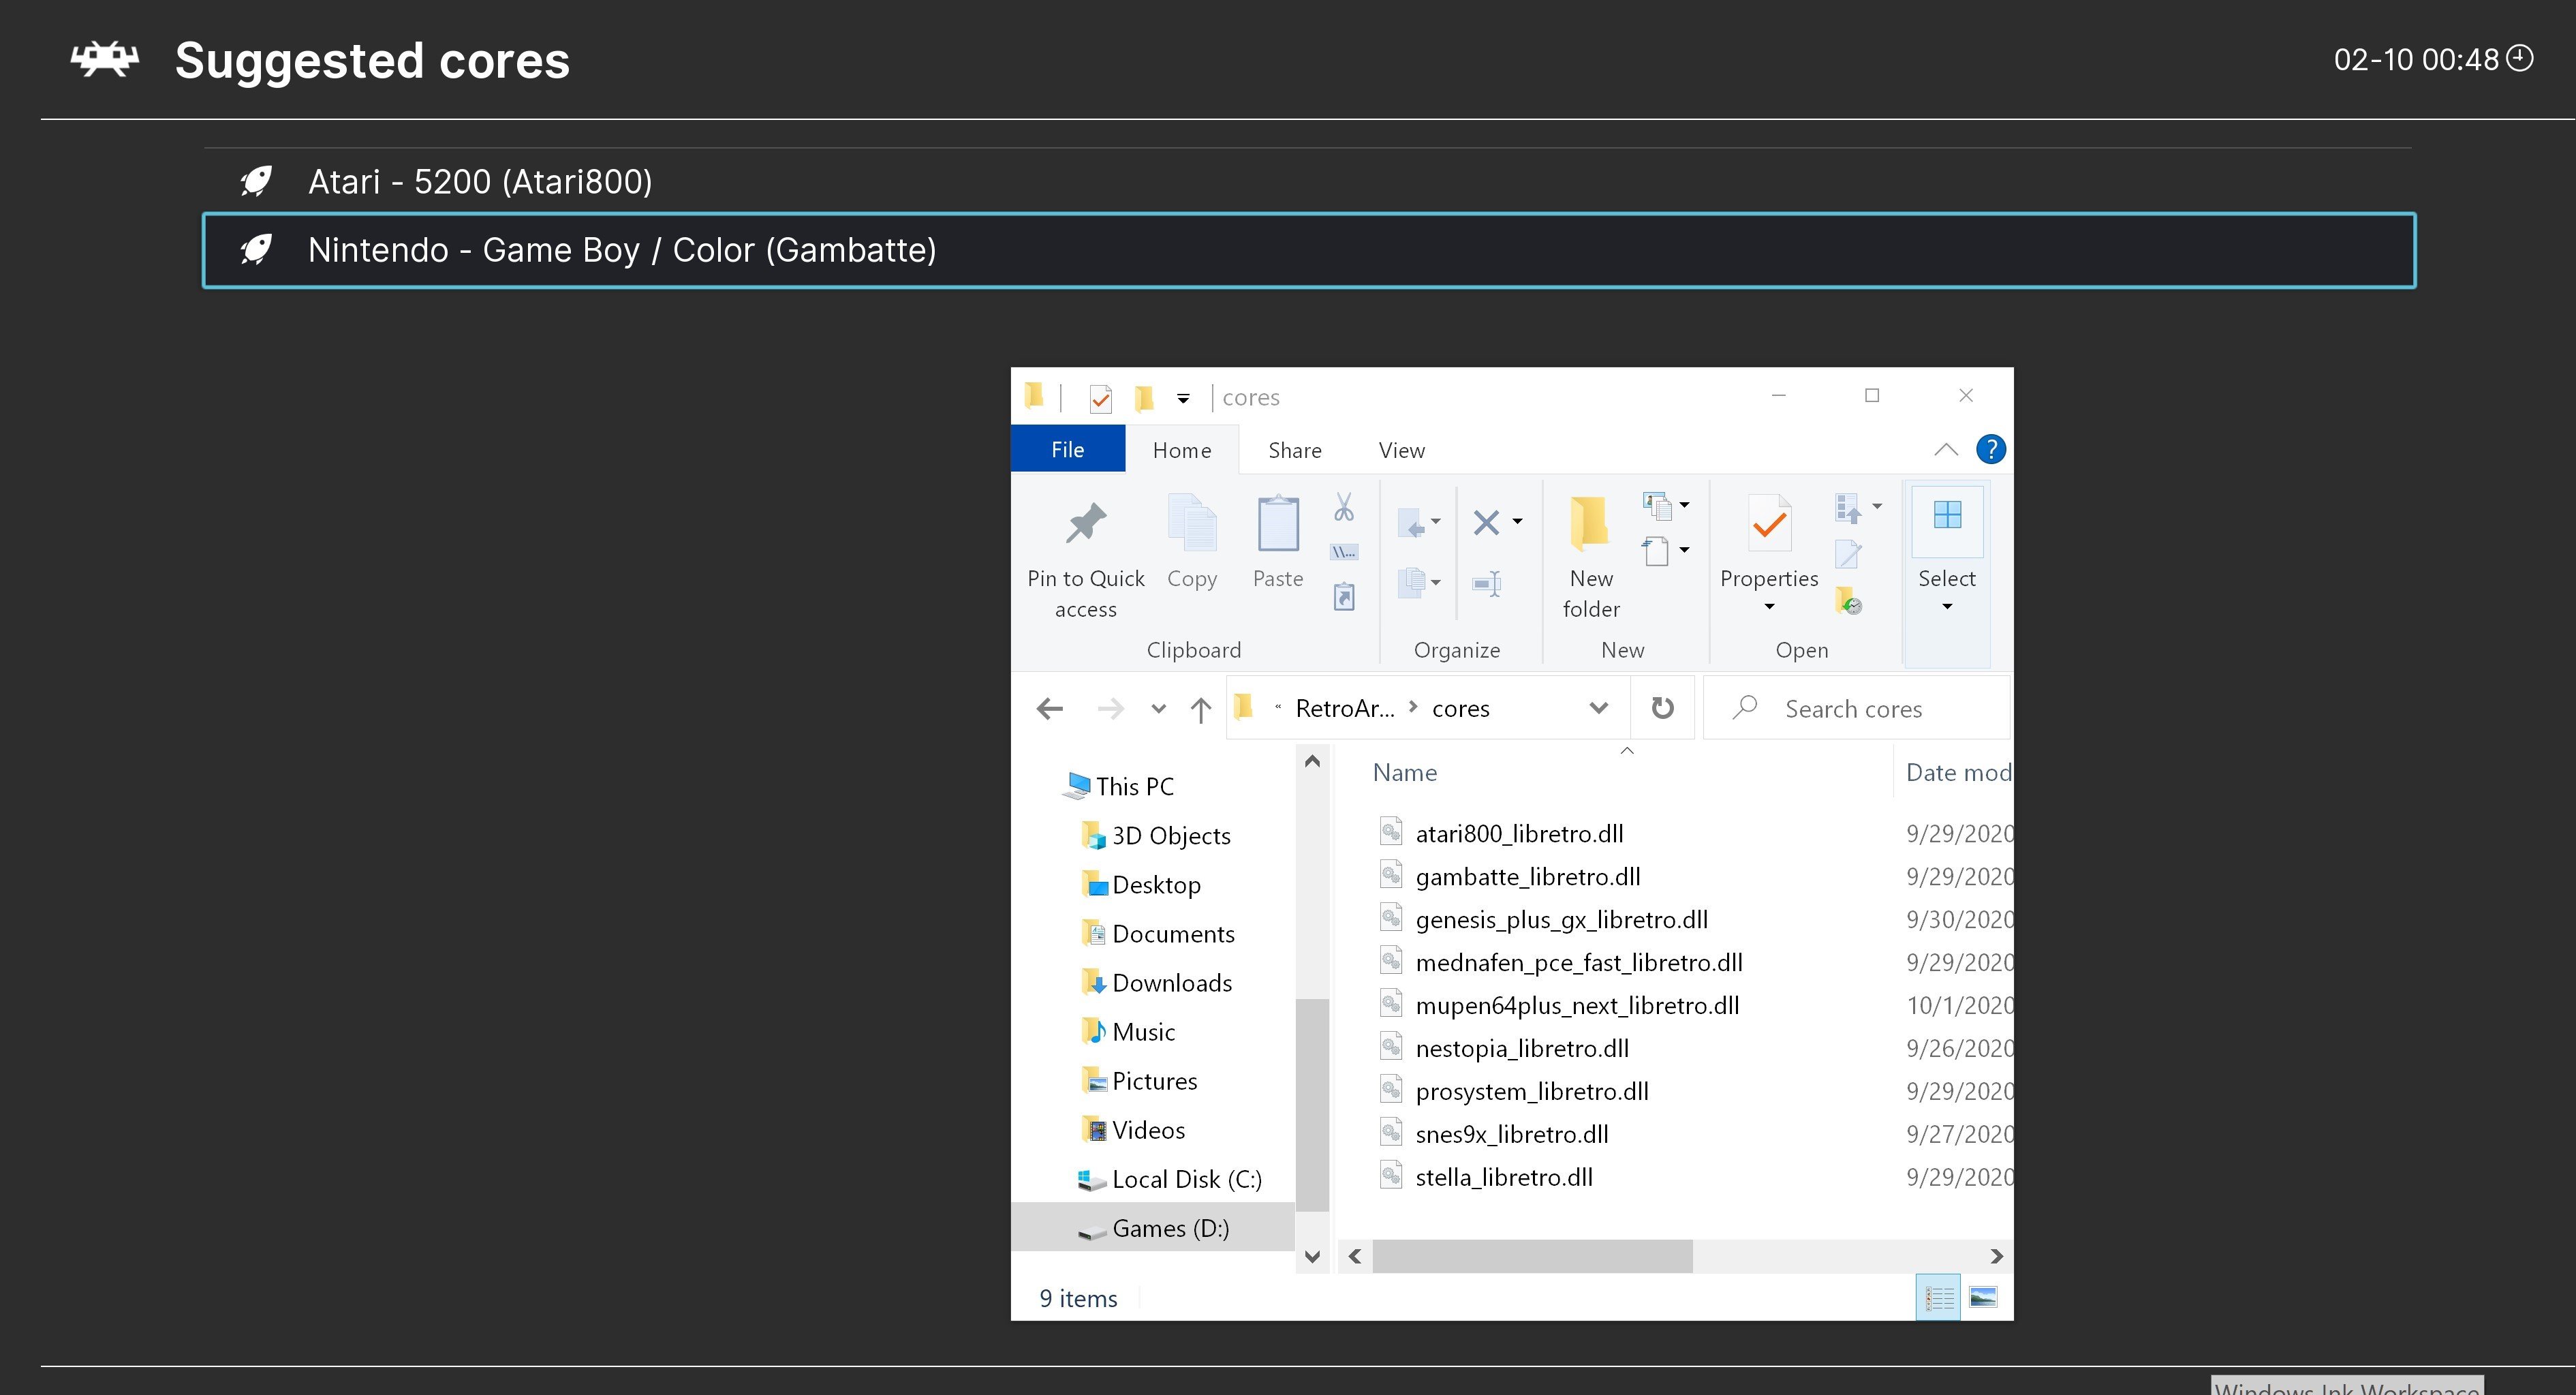
Task: Select Games (D:) in the navigation pane
Action: (1154, 1227)
